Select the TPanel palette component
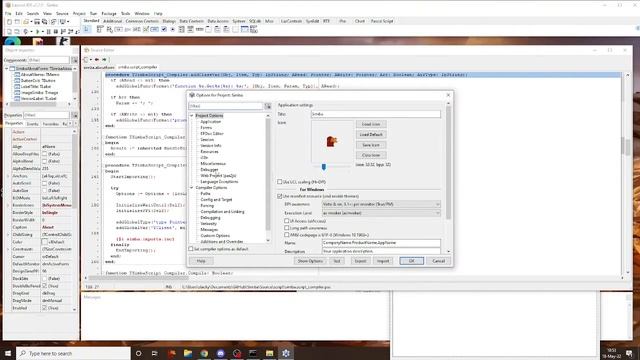Image resolution: width=640 pixels, height=360 pixels. (x=235, y=29)
